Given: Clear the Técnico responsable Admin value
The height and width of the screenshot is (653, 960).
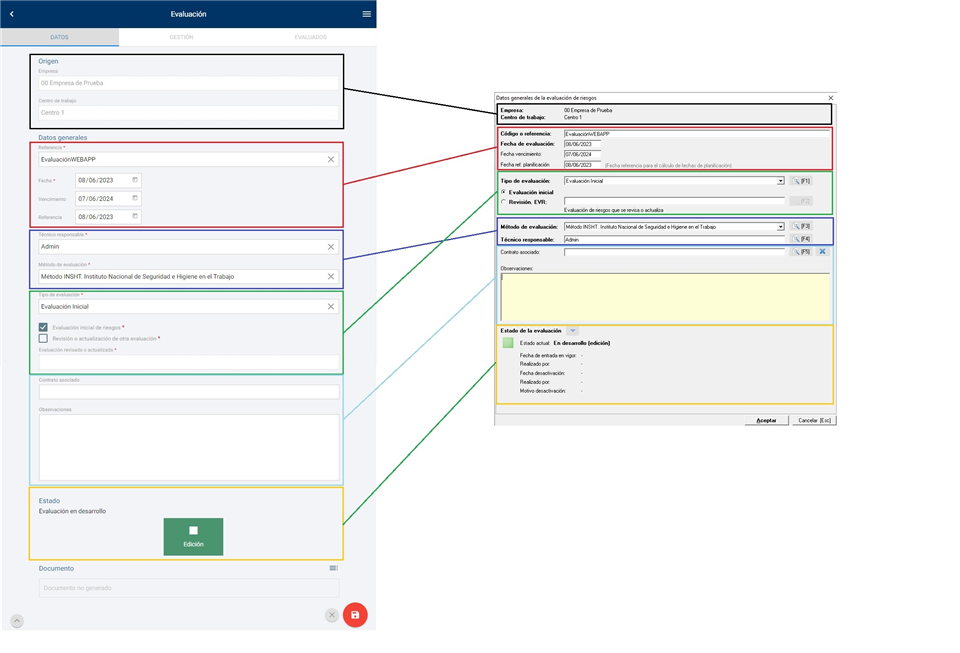Looking at the screenshot, I should point(331,246).
